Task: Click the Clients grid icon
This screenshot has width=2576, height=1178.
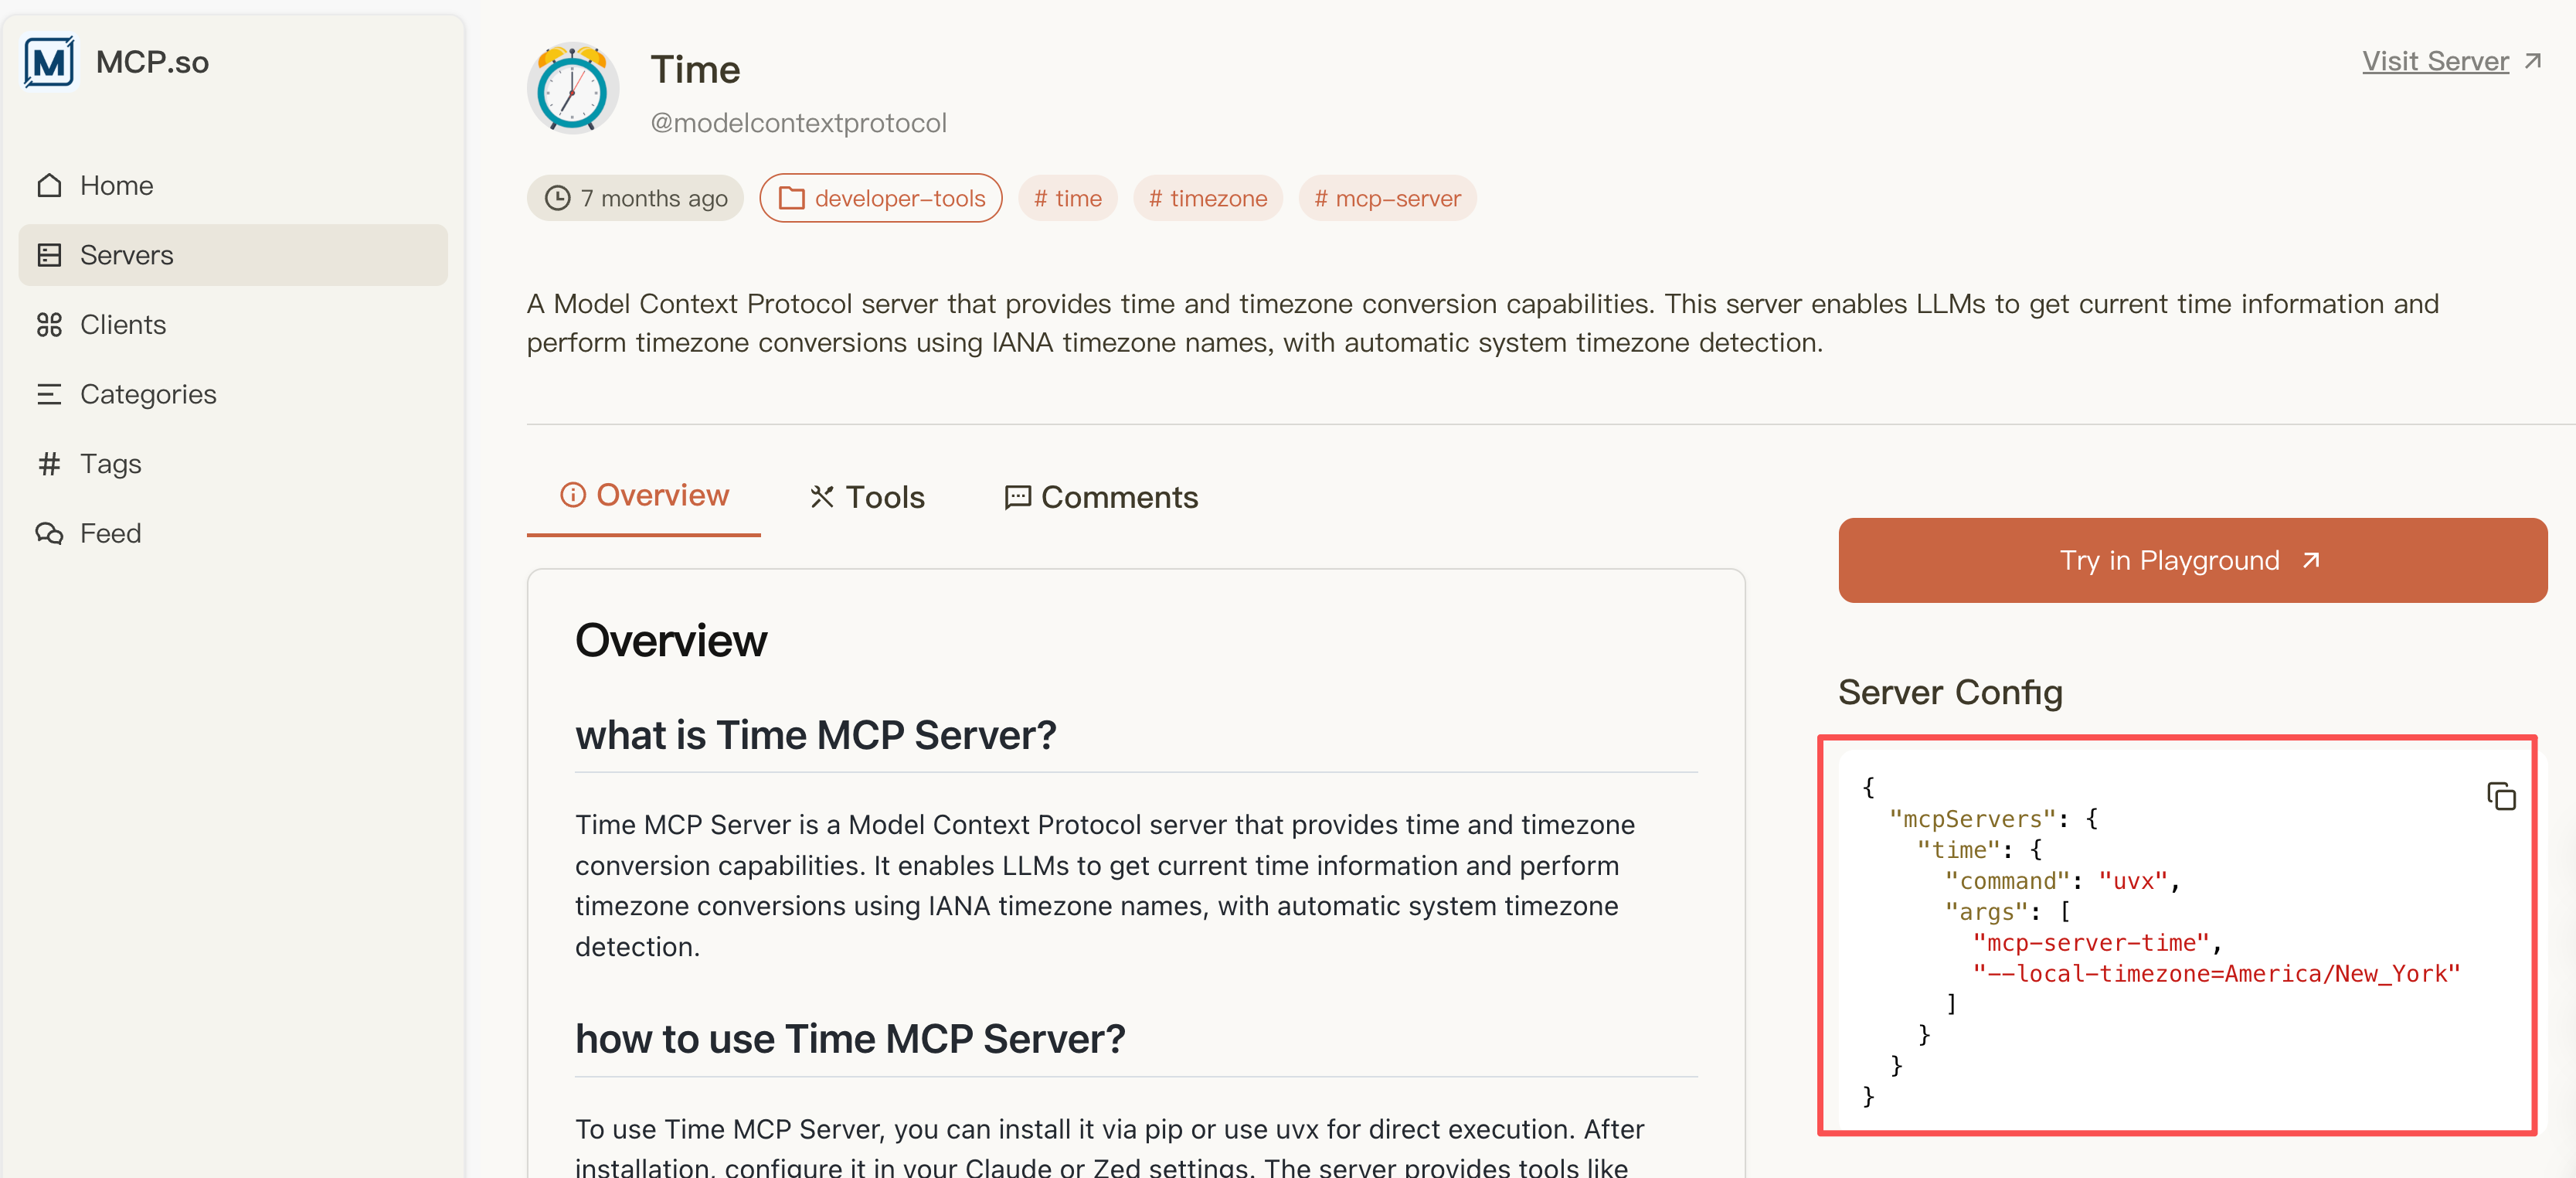Action: pos(49,324)
